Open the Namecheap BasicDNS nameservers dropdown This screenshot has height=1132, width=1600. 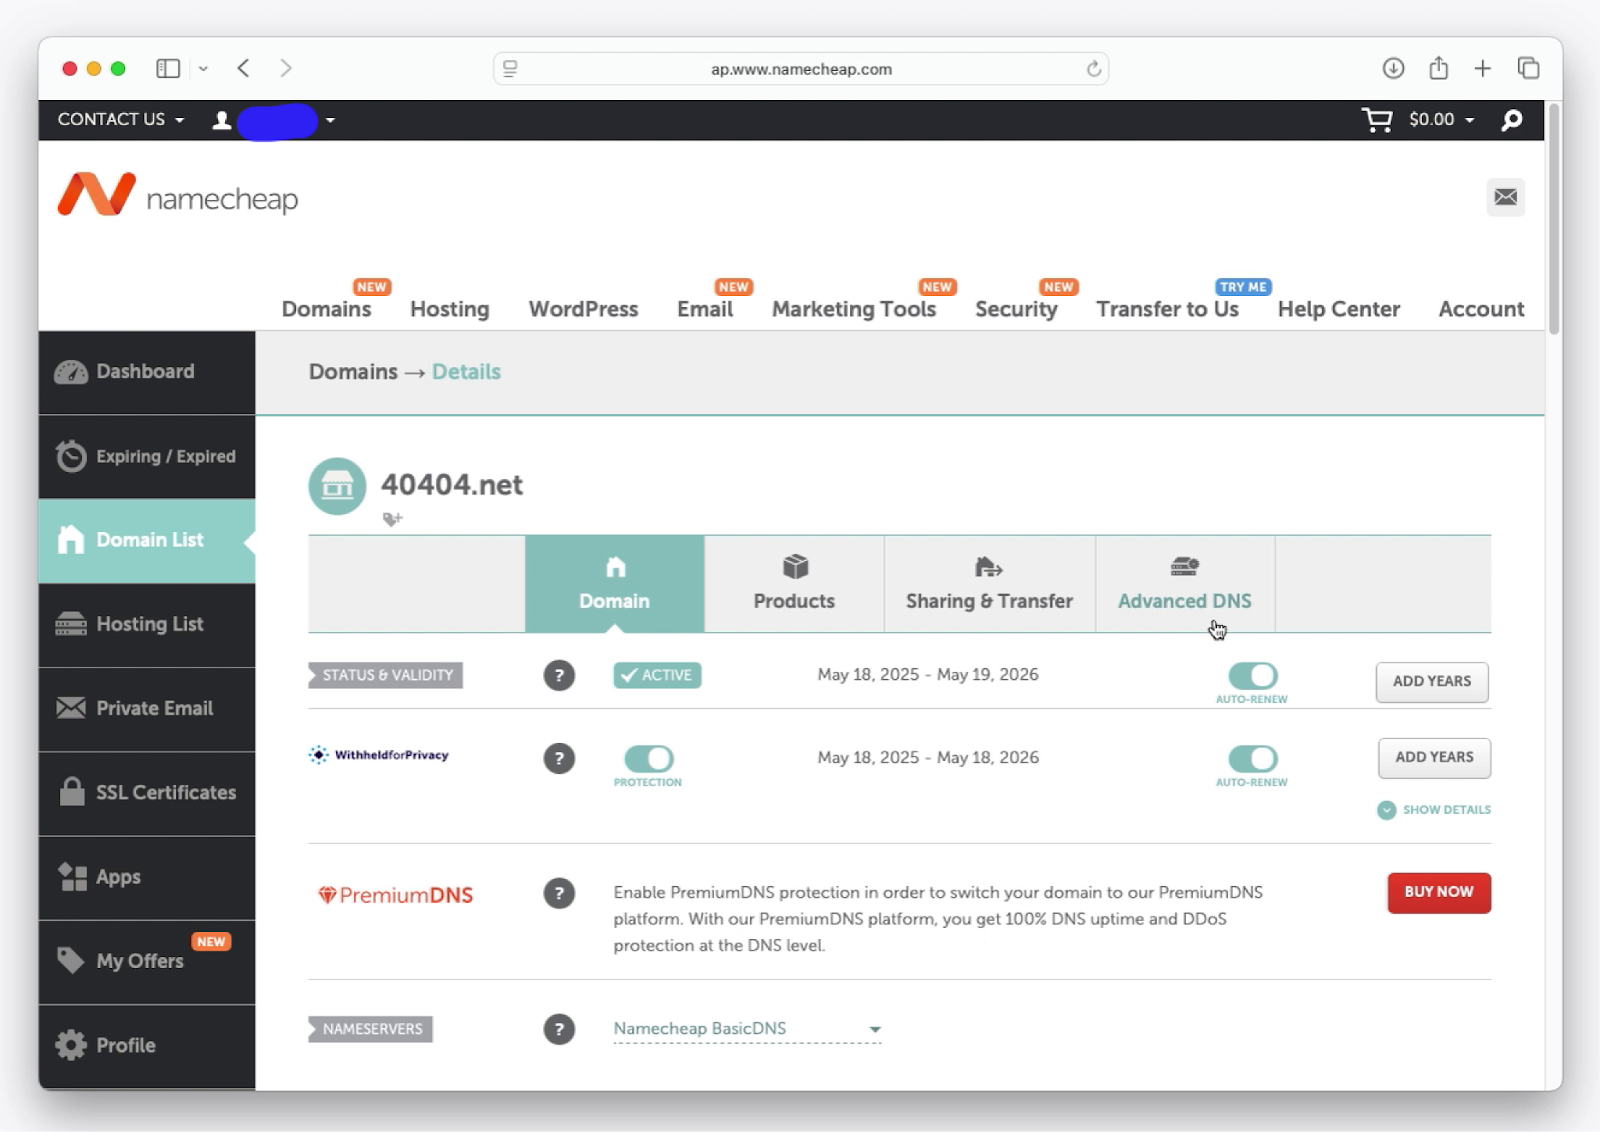coord(747,1029)
